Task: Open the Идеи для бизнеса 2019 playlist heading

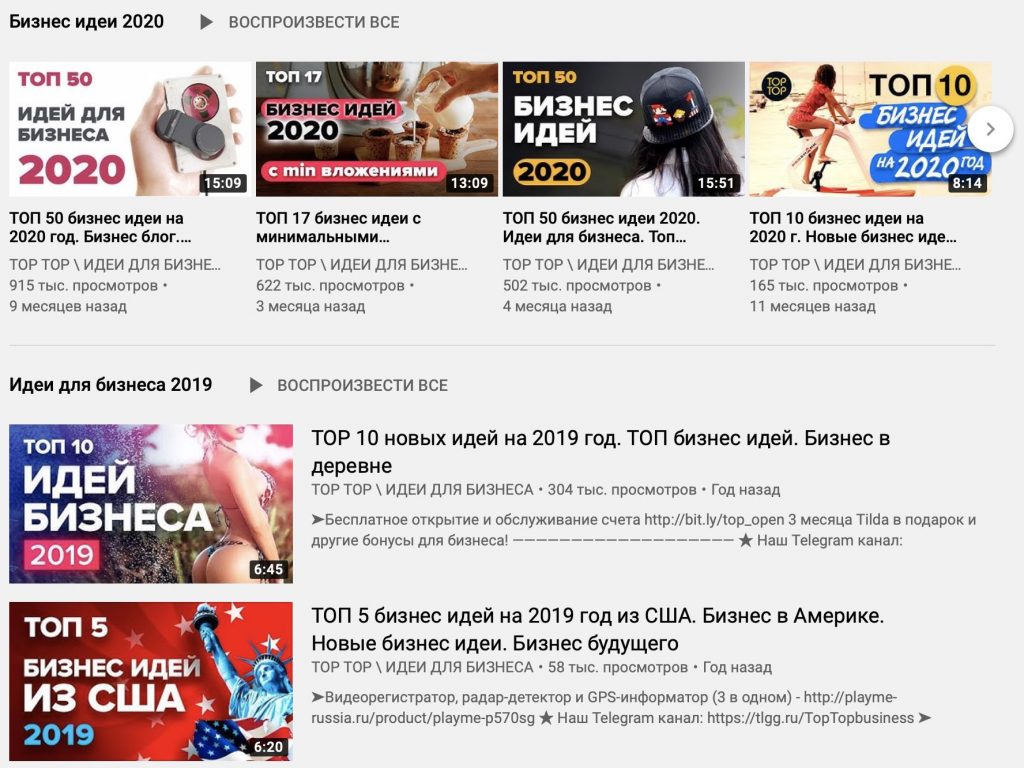Action: pos(111,385)
